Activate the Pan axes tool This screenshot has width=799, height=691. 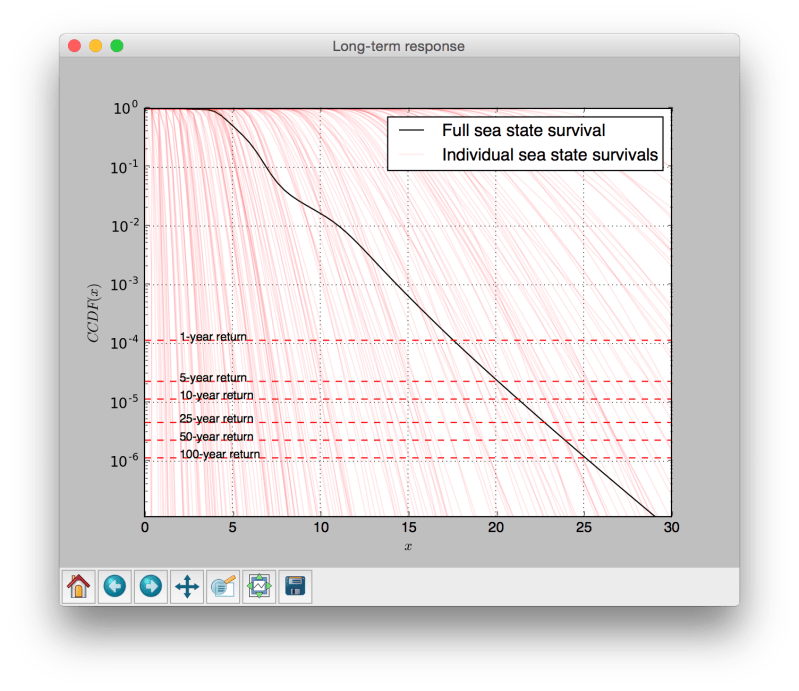tap(187, 587)
